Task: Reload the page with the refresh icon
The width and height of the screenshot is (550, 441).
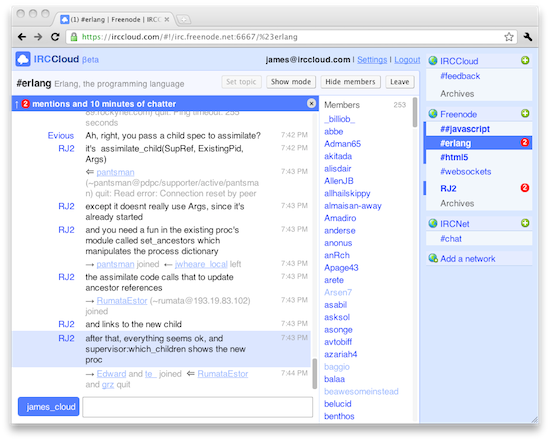Action: coord(55,36)
